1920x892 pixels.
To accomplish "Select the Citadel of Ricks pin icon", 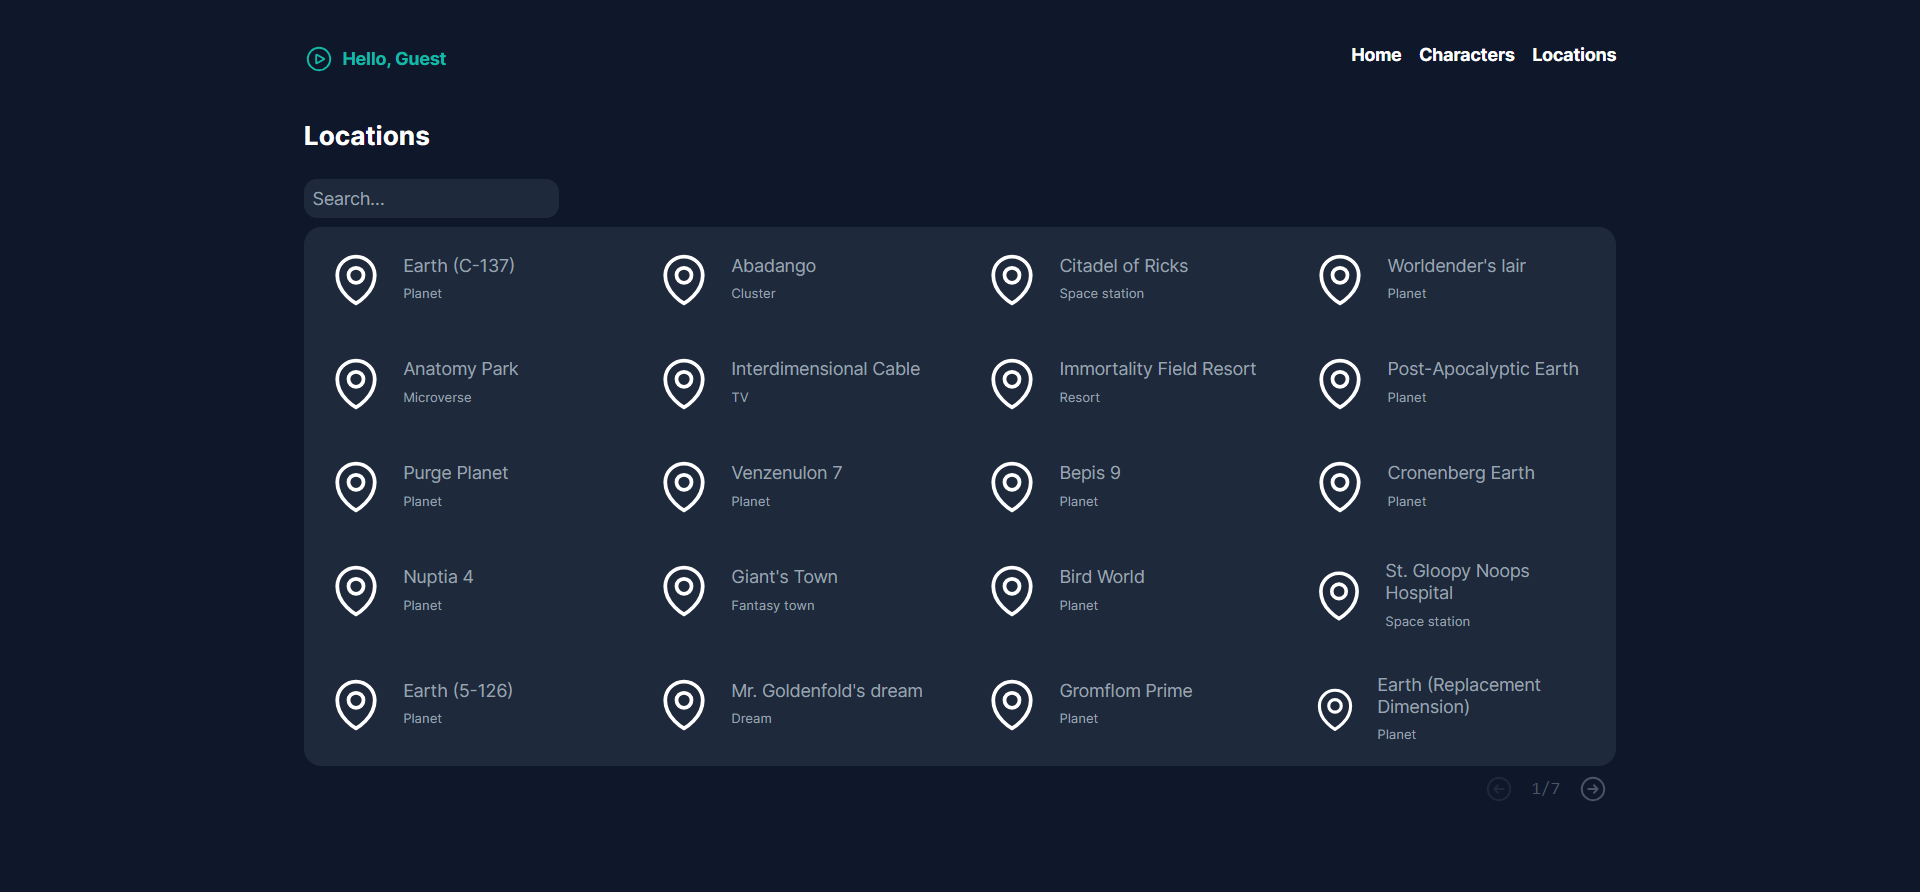I will click(x=1012, y=279).
